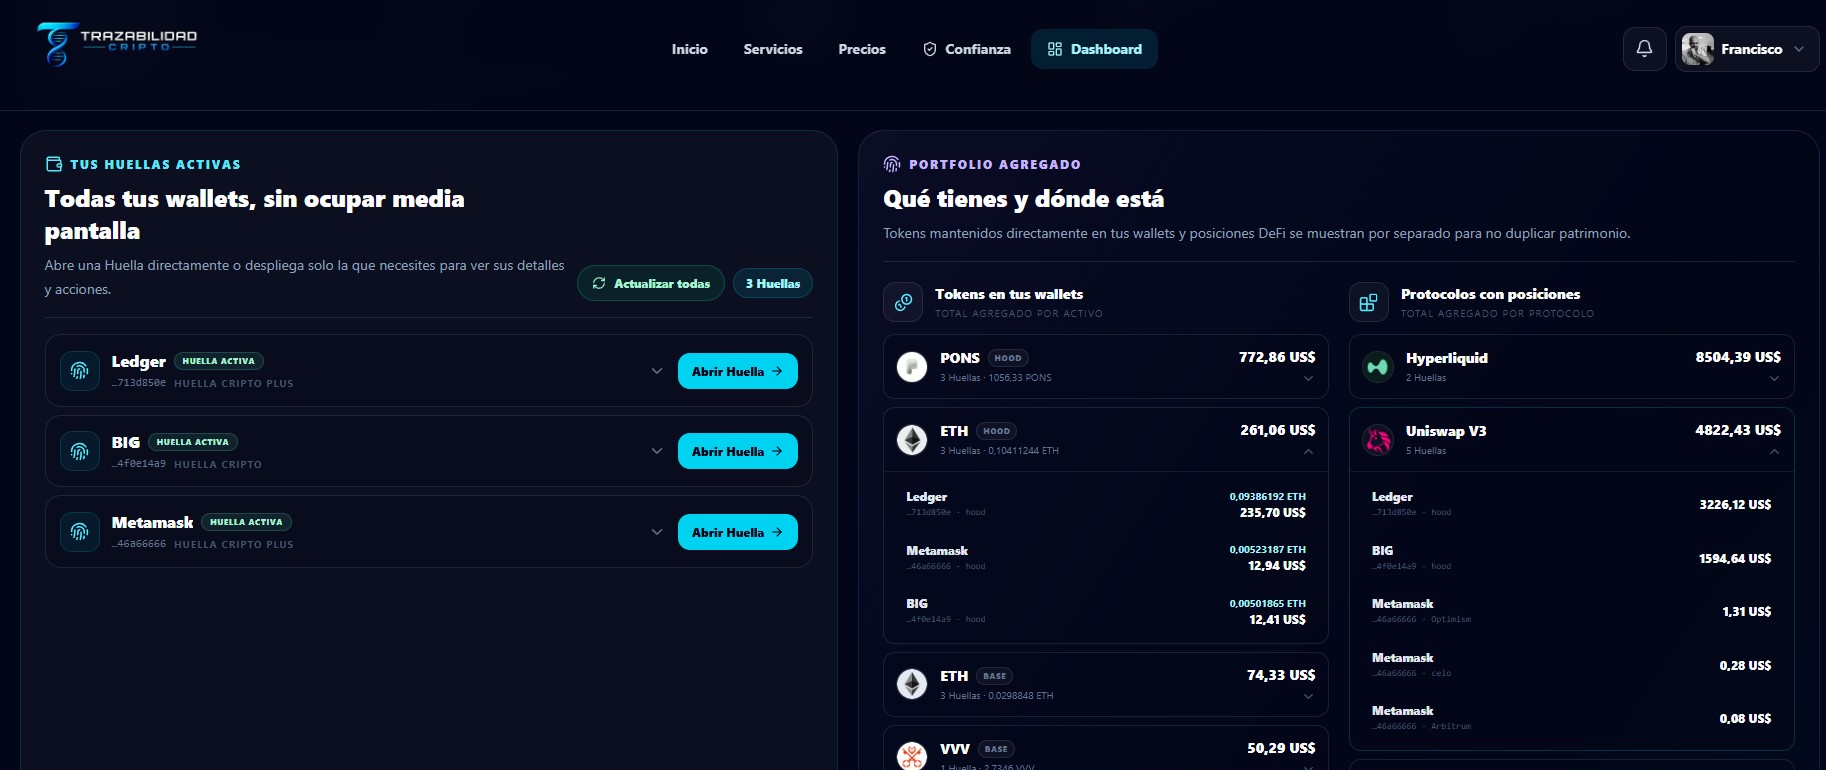Image resolution: width=1826 pixels, height=770 pixels.
Task: Open the Servicios menu item
Action: click(x=773, y=49)
